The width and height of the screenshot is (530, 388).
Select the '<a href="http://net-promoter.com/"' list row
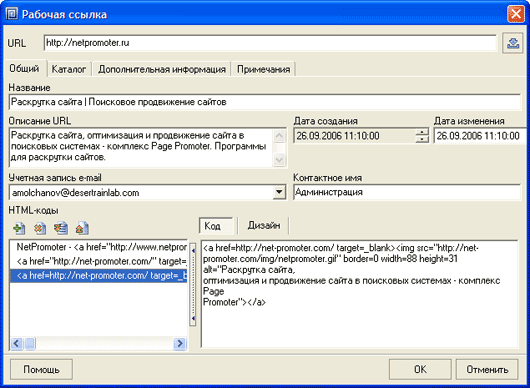(x=99, y=261)
